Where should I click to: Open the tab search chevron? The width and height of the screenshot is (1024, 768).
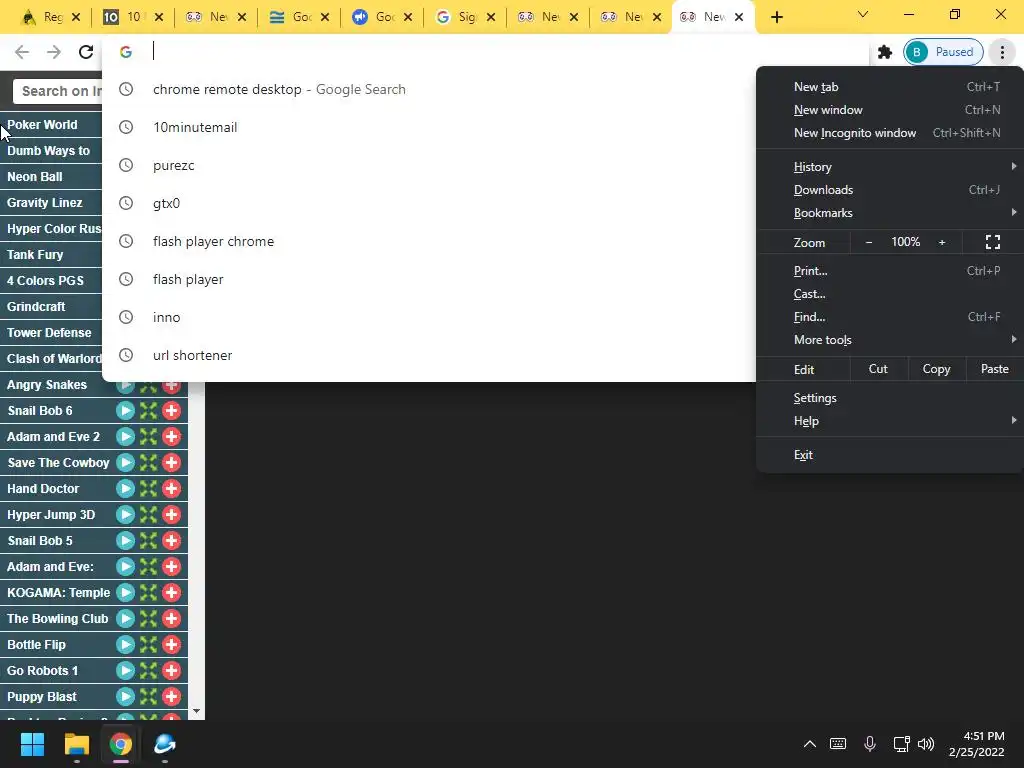click(863, 14)
